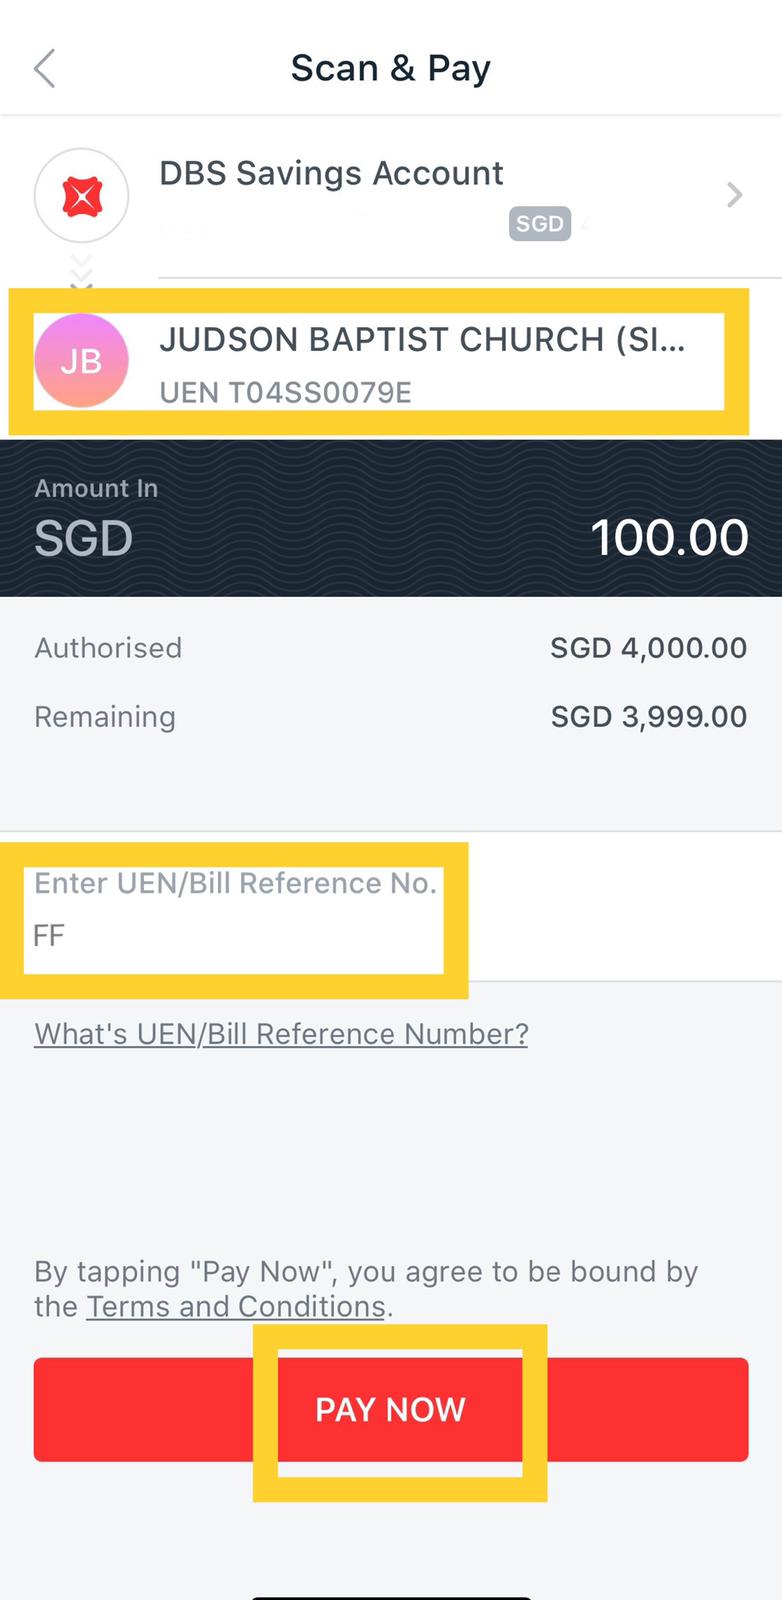Tap the FF reference text

tap(49, 936)
